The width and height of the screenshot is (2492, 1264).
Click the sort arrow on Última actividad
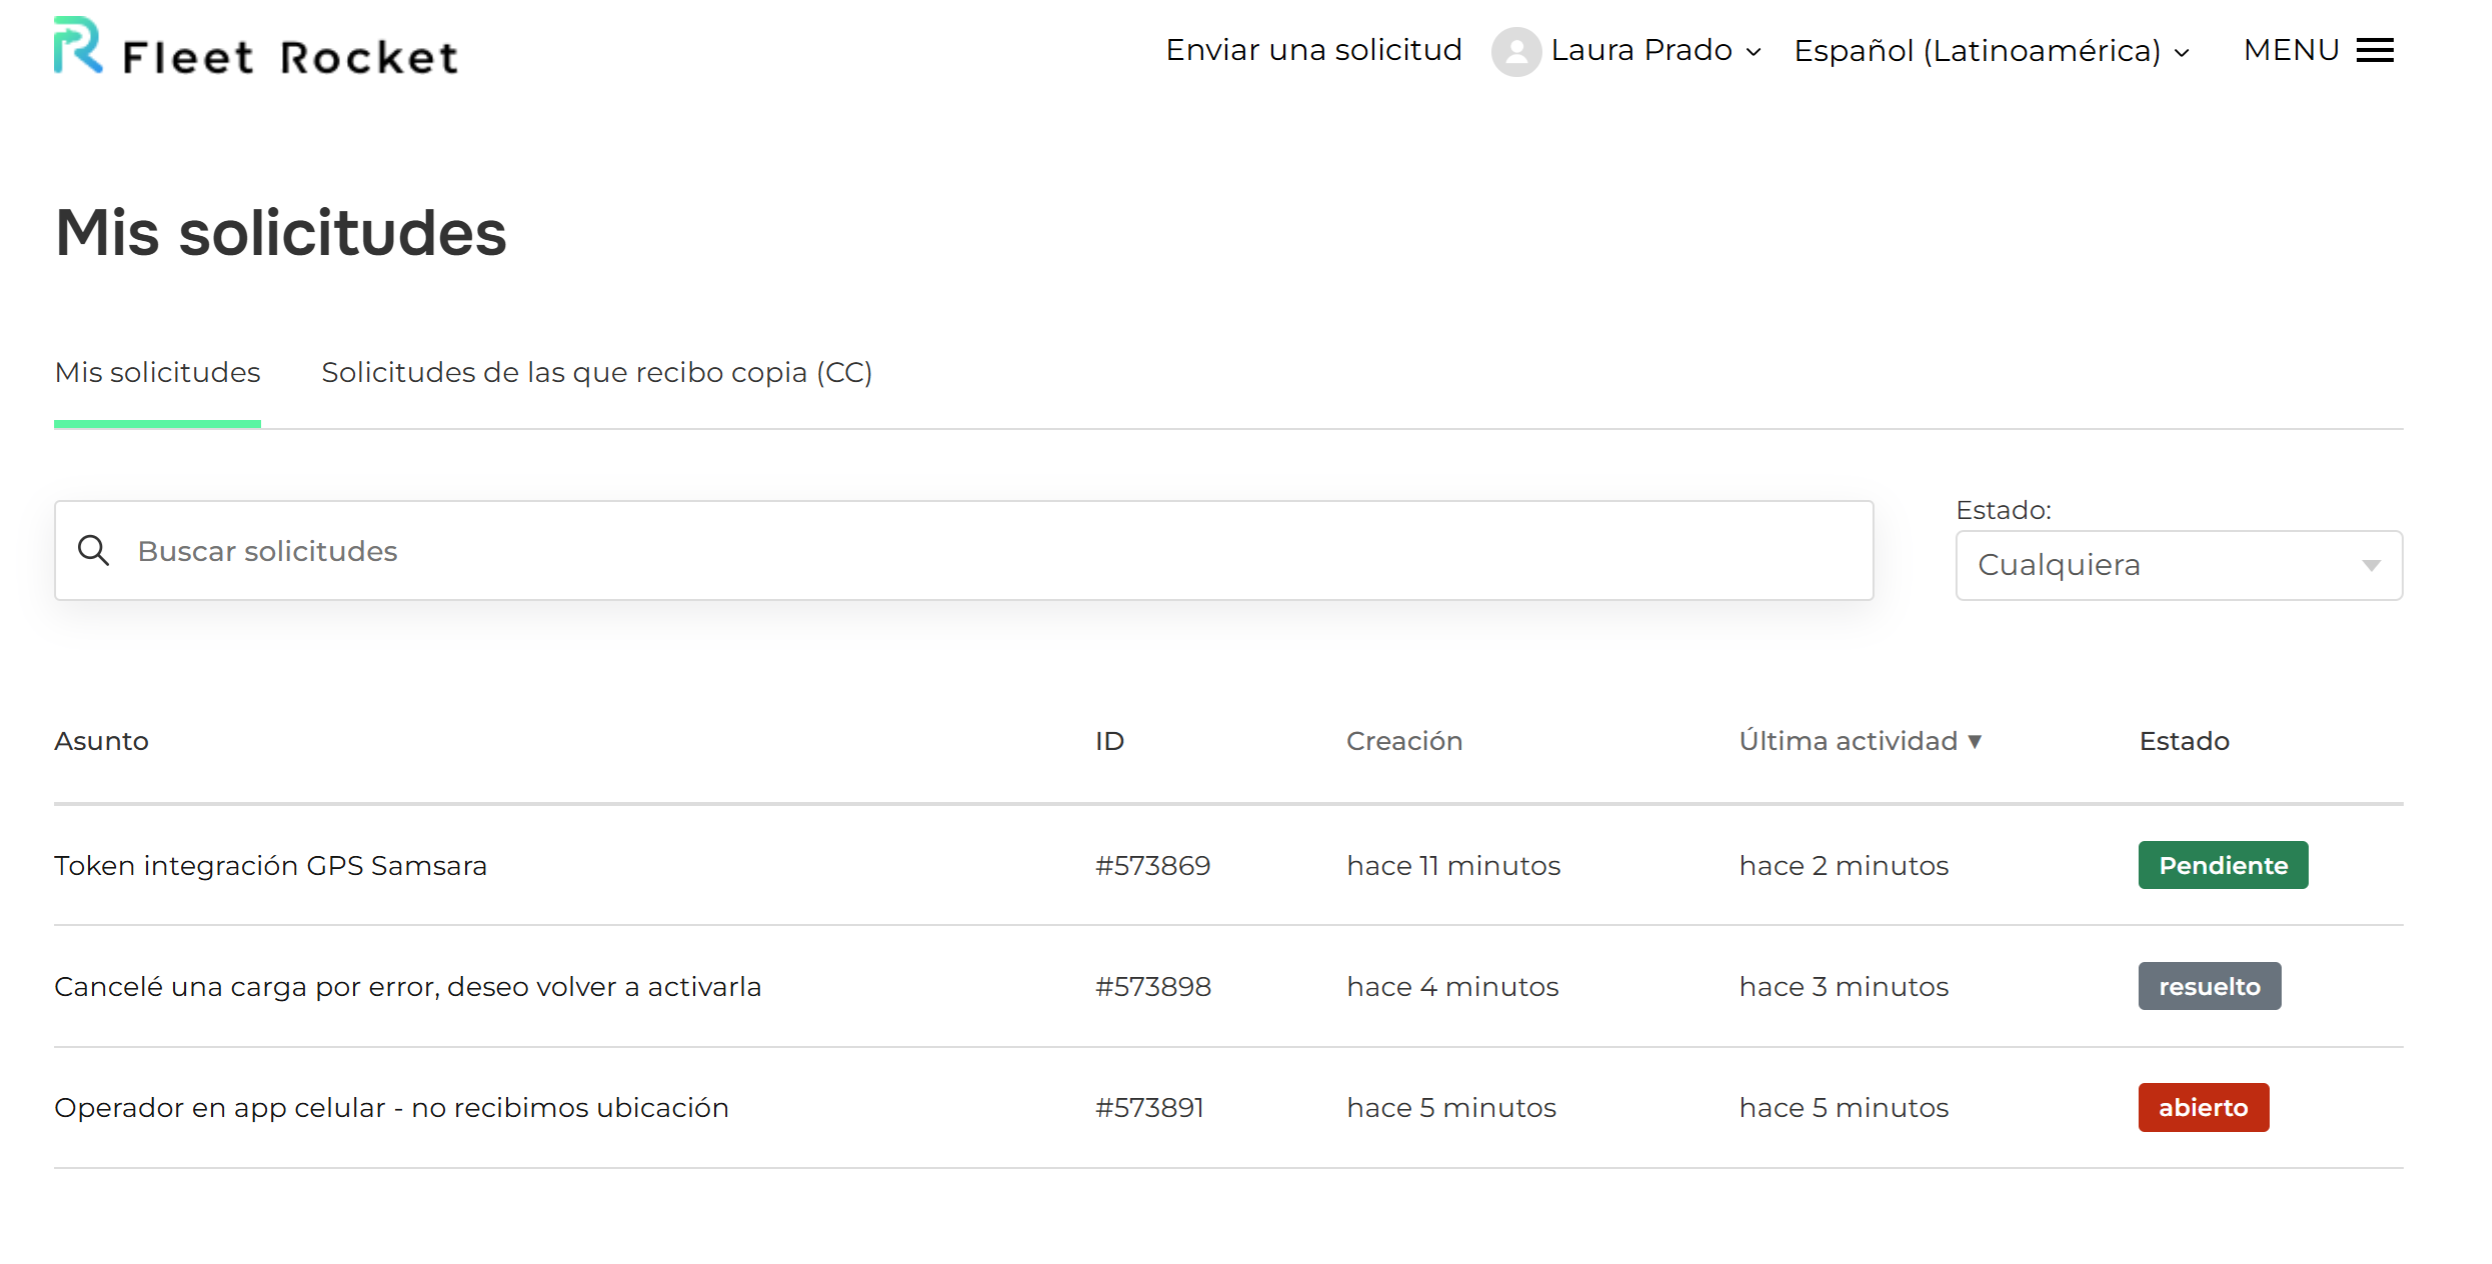pyautogui.click(x=1973, y=741)
